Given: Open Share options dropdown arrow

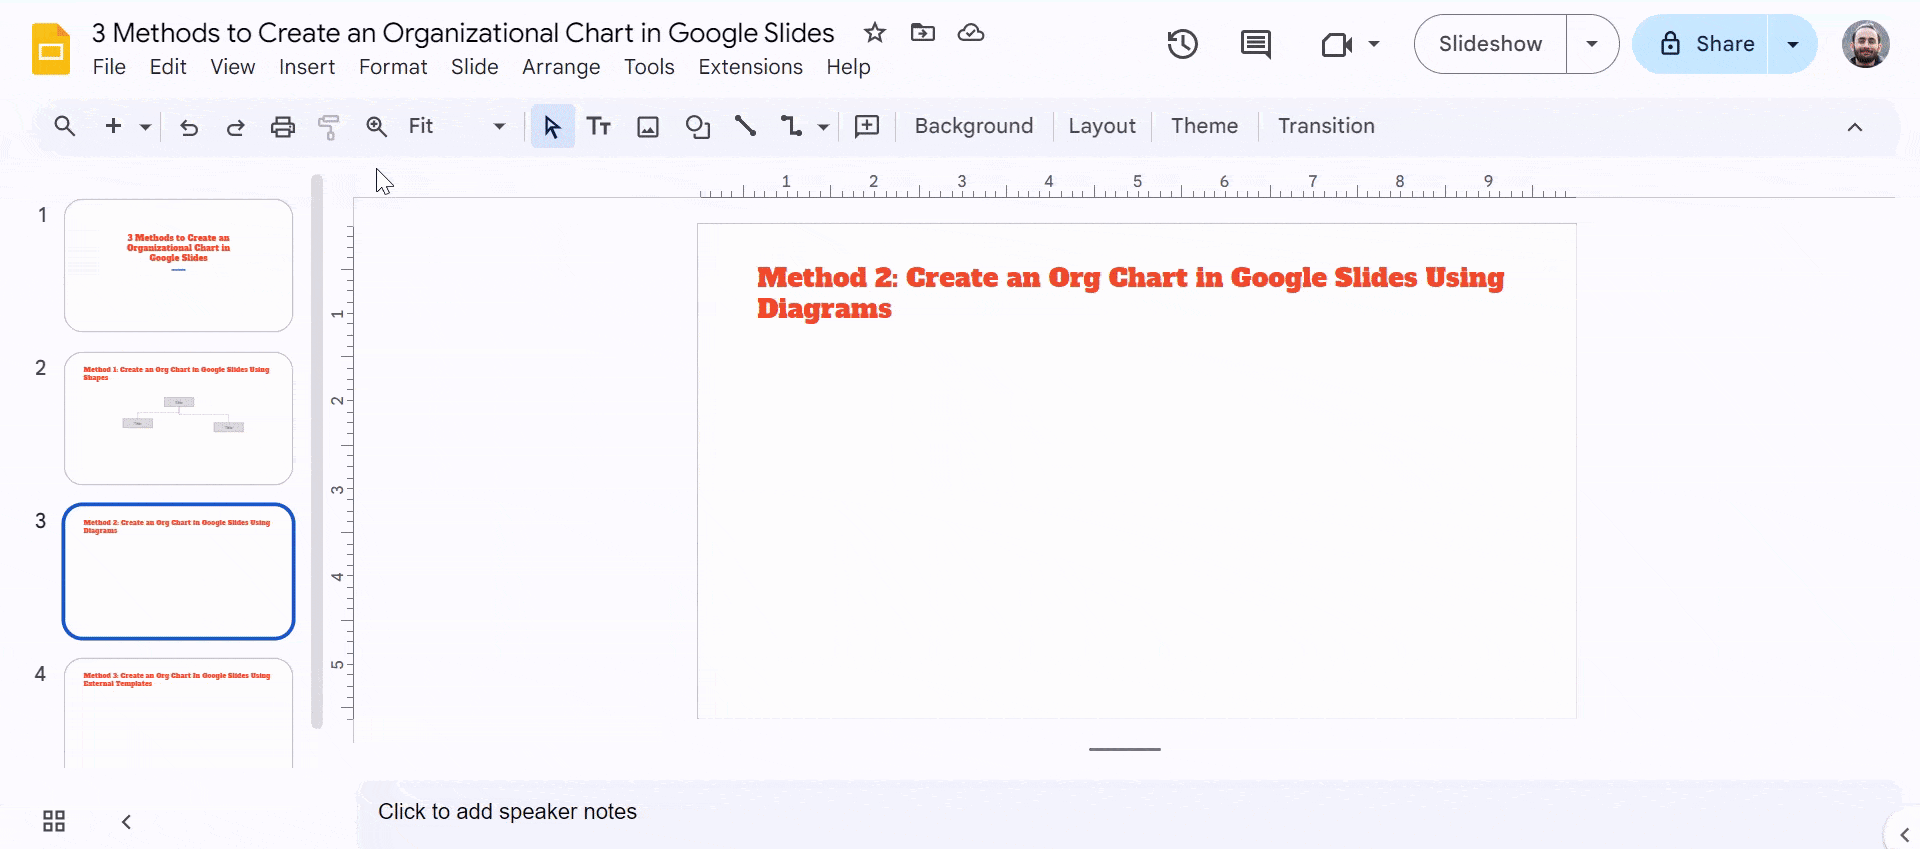Looking at the screenshot, I should [1792, 44].
